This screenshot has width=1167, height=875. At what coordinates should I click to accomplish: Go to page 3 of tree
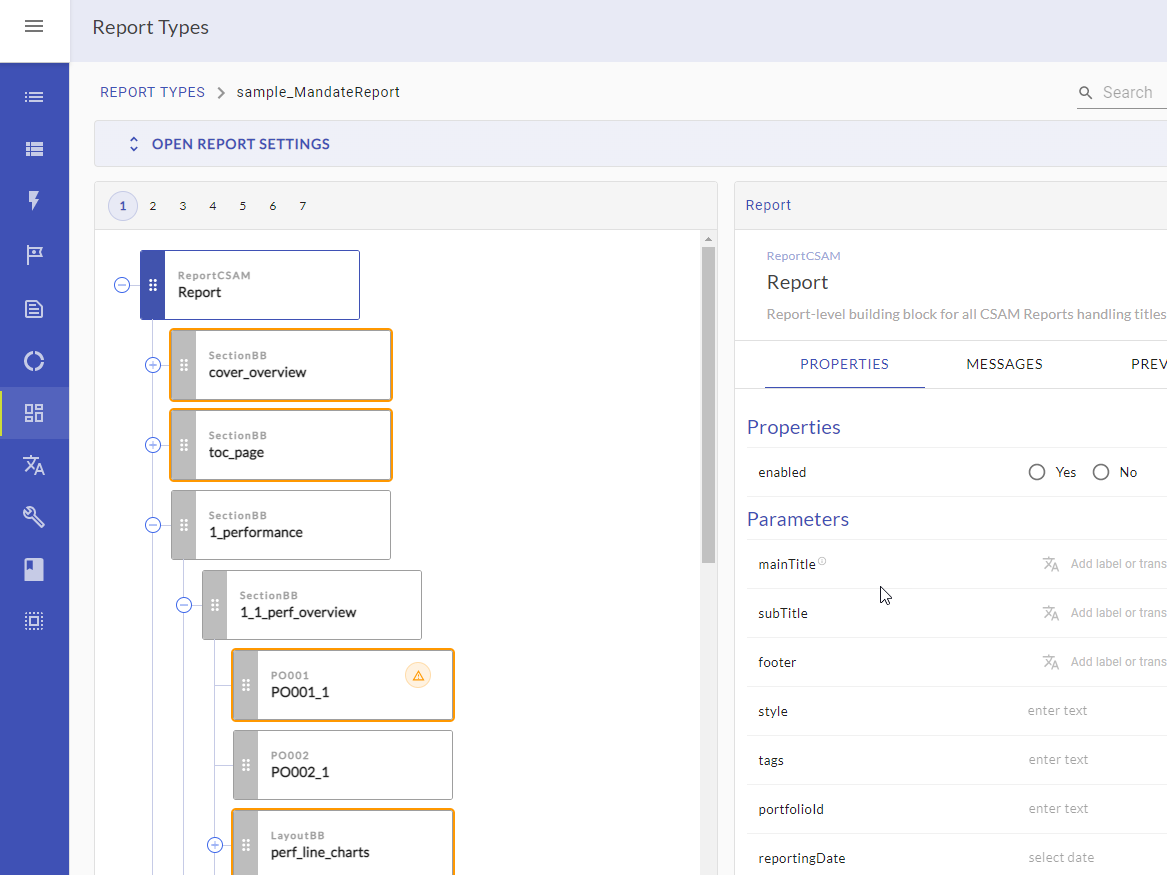[183, 206]
